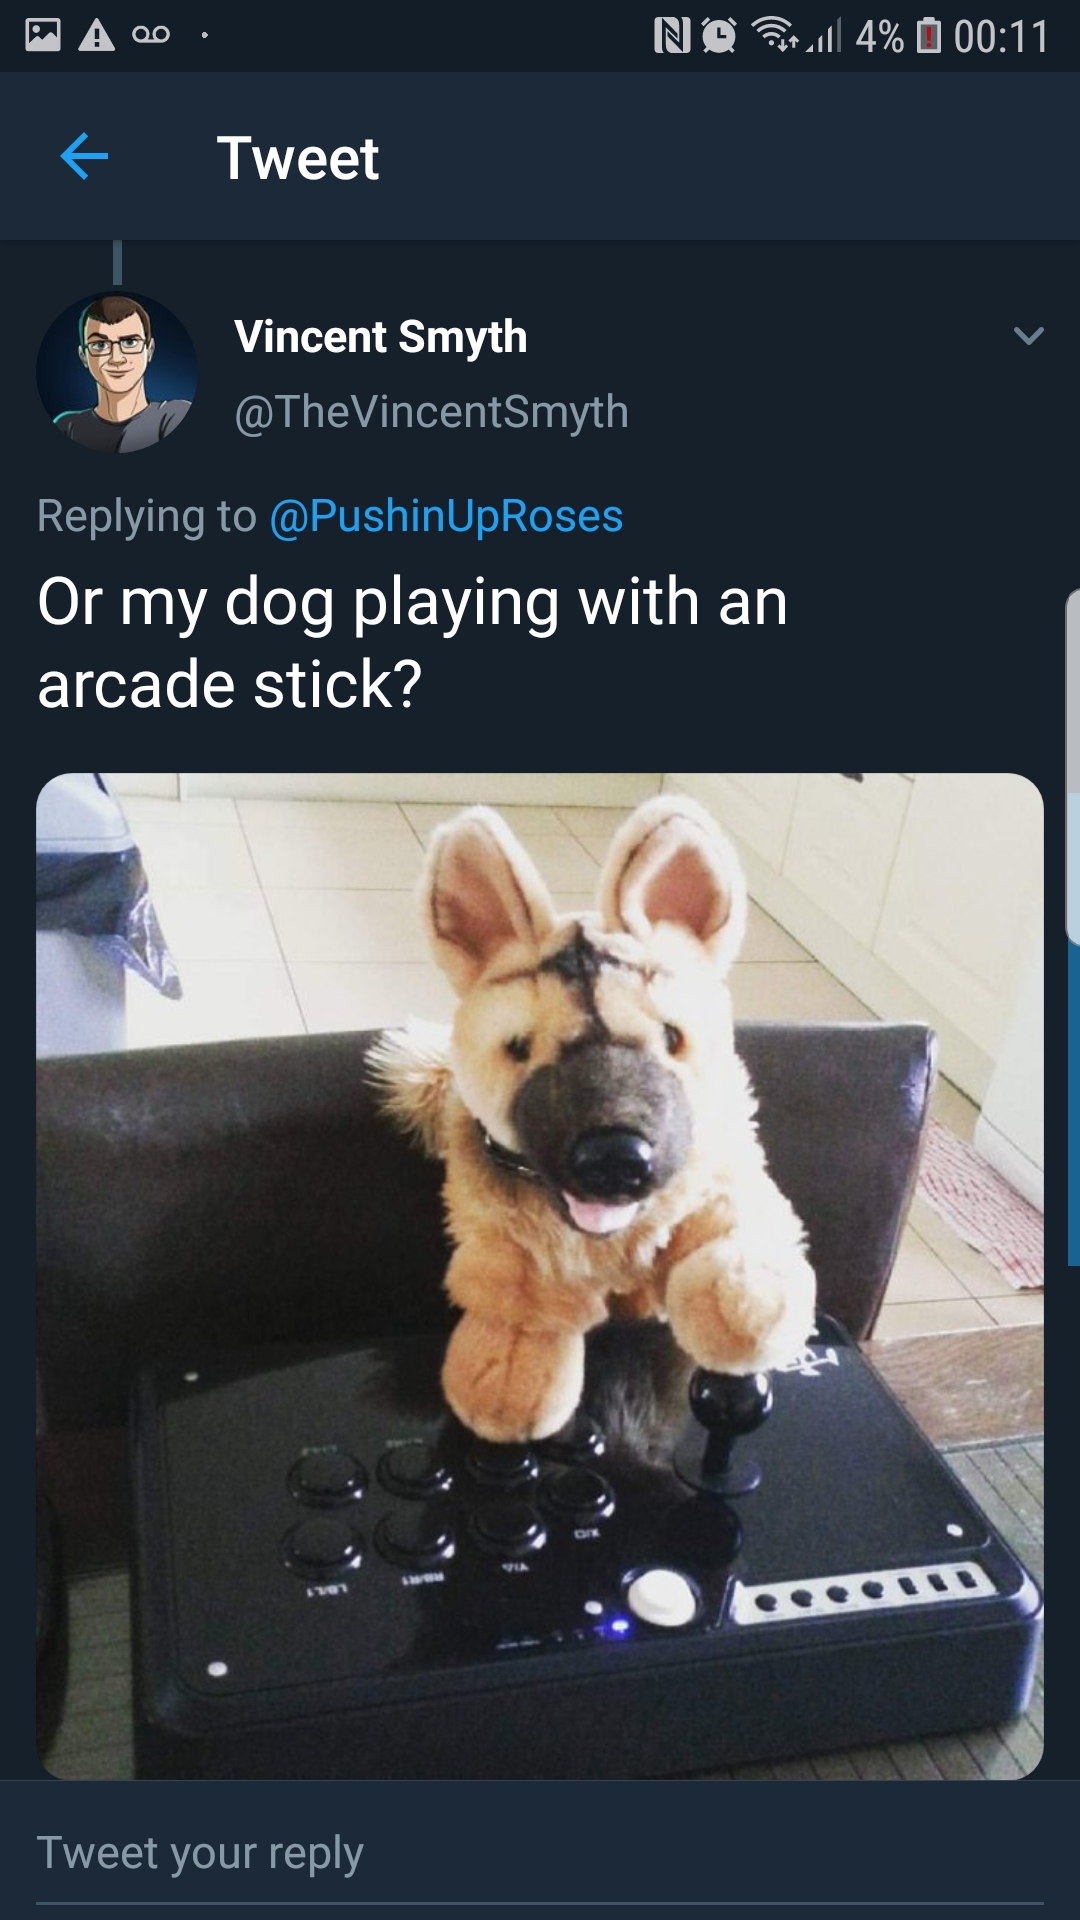The height and width of the screenshot is (1920, 1080).
Task: Tap the back arrow icon
Action: (84, 157)
